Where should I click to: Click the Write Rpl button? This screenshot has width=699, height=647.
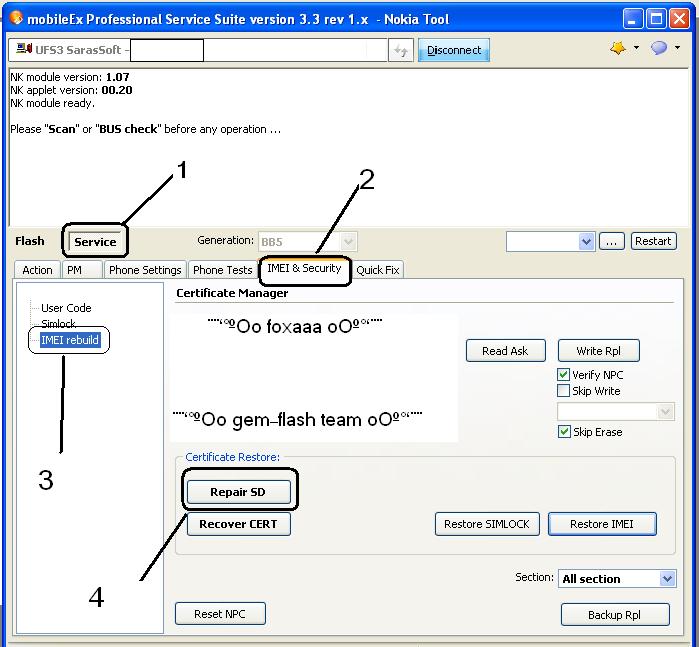598,351
